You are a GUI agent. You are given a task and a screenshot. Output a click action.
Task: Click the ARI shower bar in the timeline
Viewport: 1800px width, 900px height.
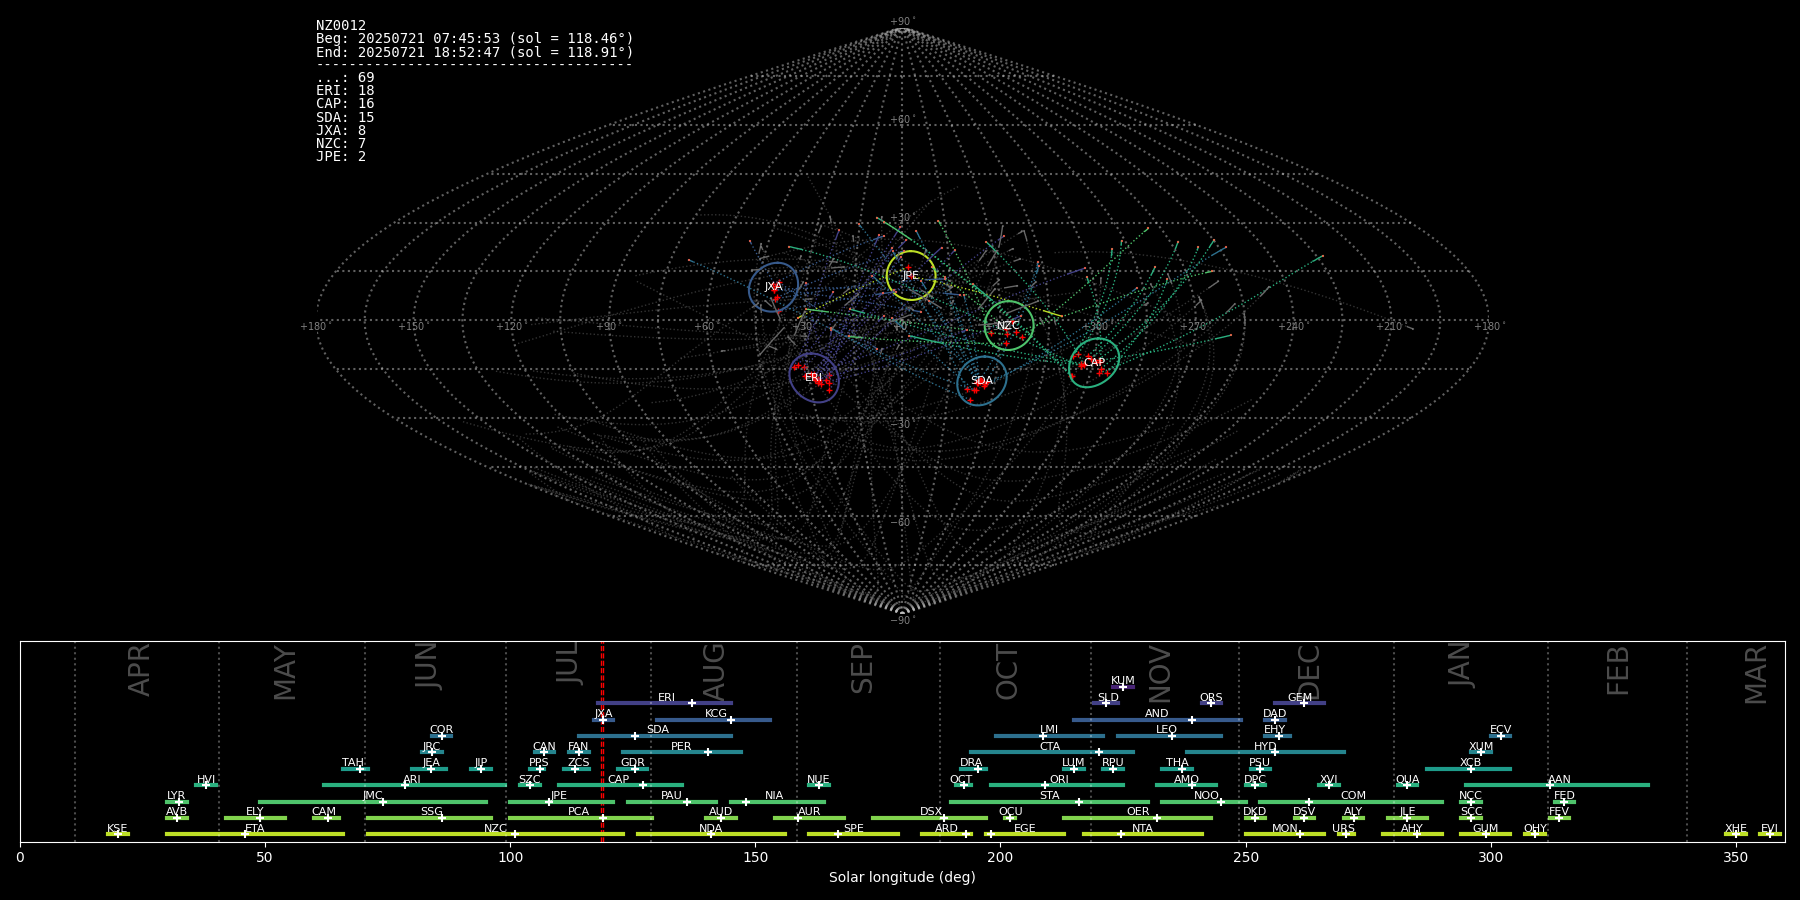(414, 785)
